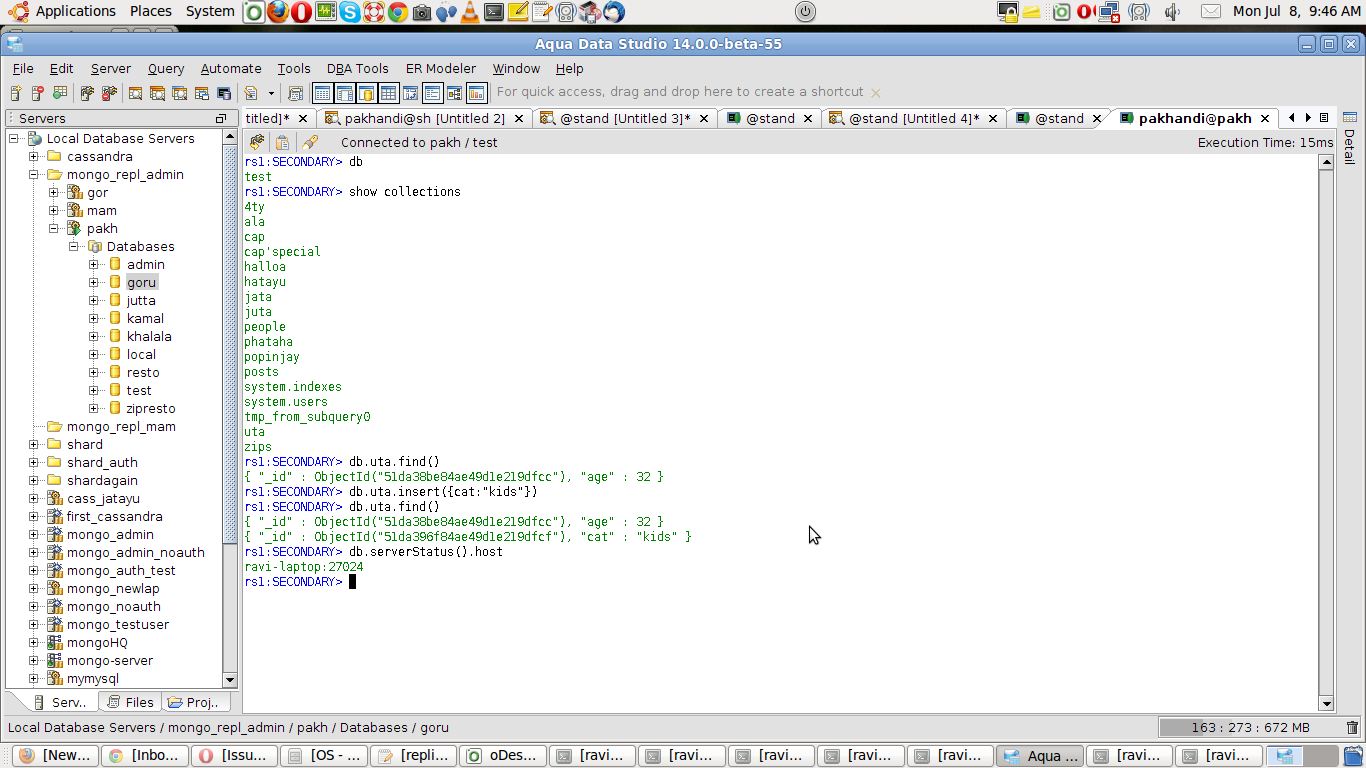The width and height of the screenshot is (1366, 768).
Task: Expand the gor server node
Action: pyautogui.click(x=54, y=193)
